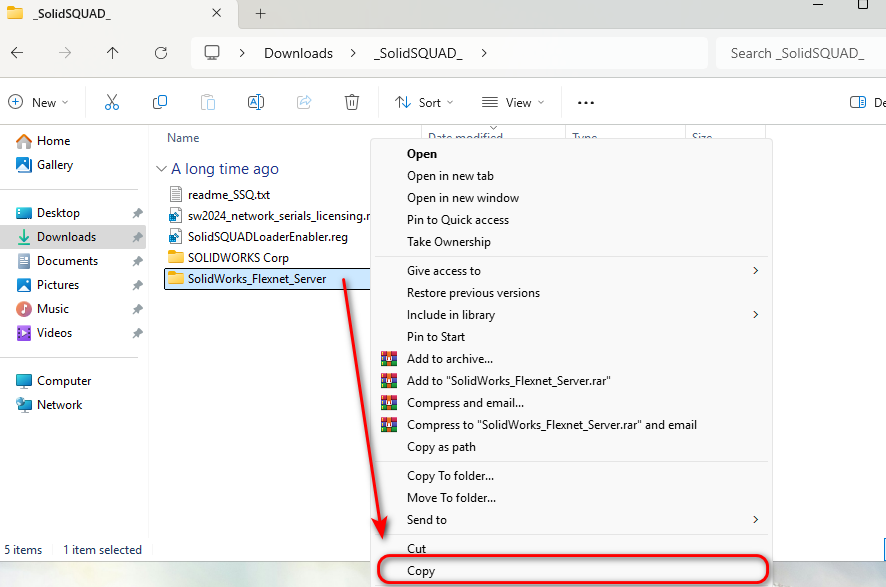Viewport: 886px width, 587px height.
Task: Click the Delete trash icon in toolbar
Action: pyautogui.click(x=352, y=102)
